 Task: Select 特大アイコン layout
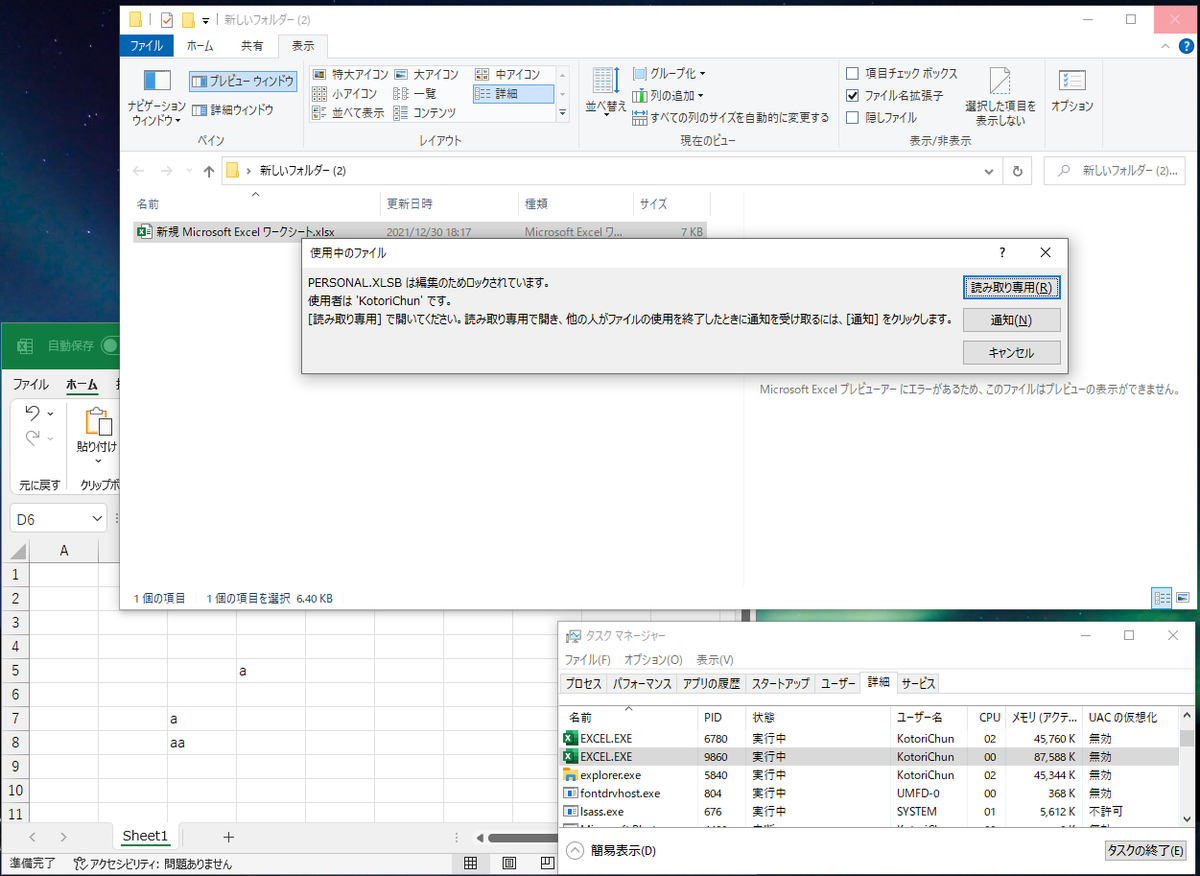[x=349, y=75]
